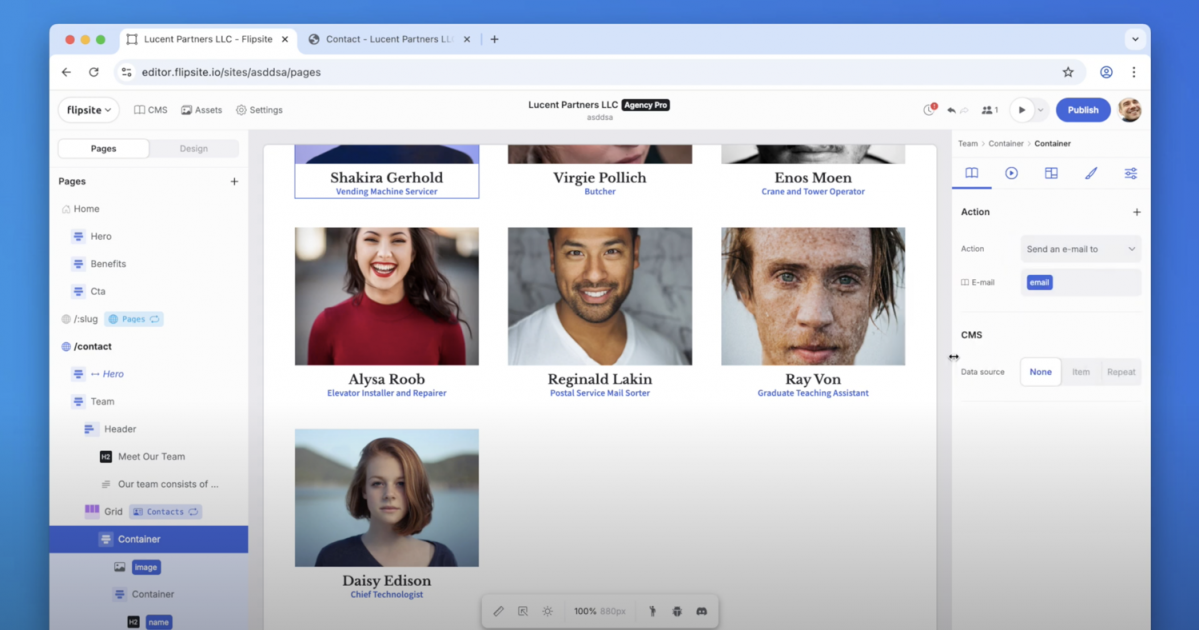Viewport: 1199px width, 630px height.
Task: Select the ruler tool in bottom toolbar
Action: [x=499, y=612]
